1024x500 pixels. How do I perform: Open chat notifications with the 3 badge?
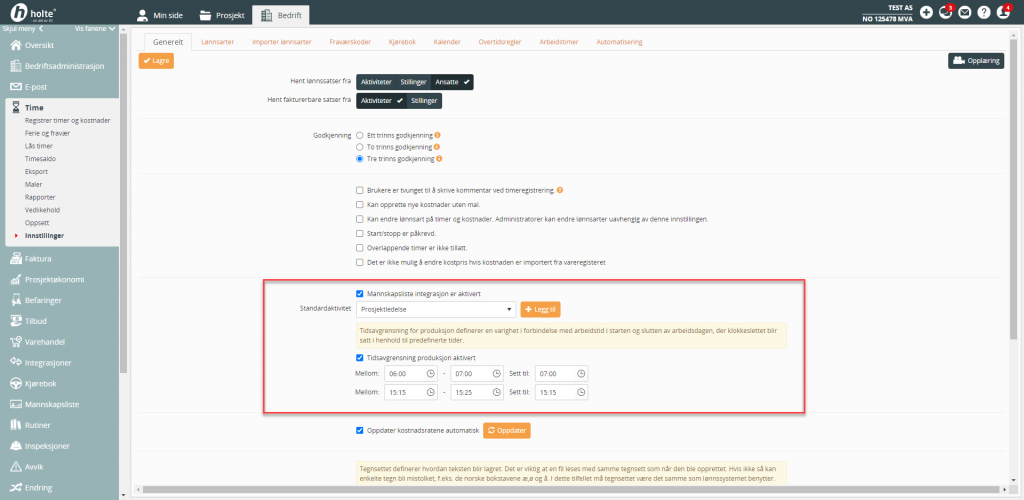(945, 13)
